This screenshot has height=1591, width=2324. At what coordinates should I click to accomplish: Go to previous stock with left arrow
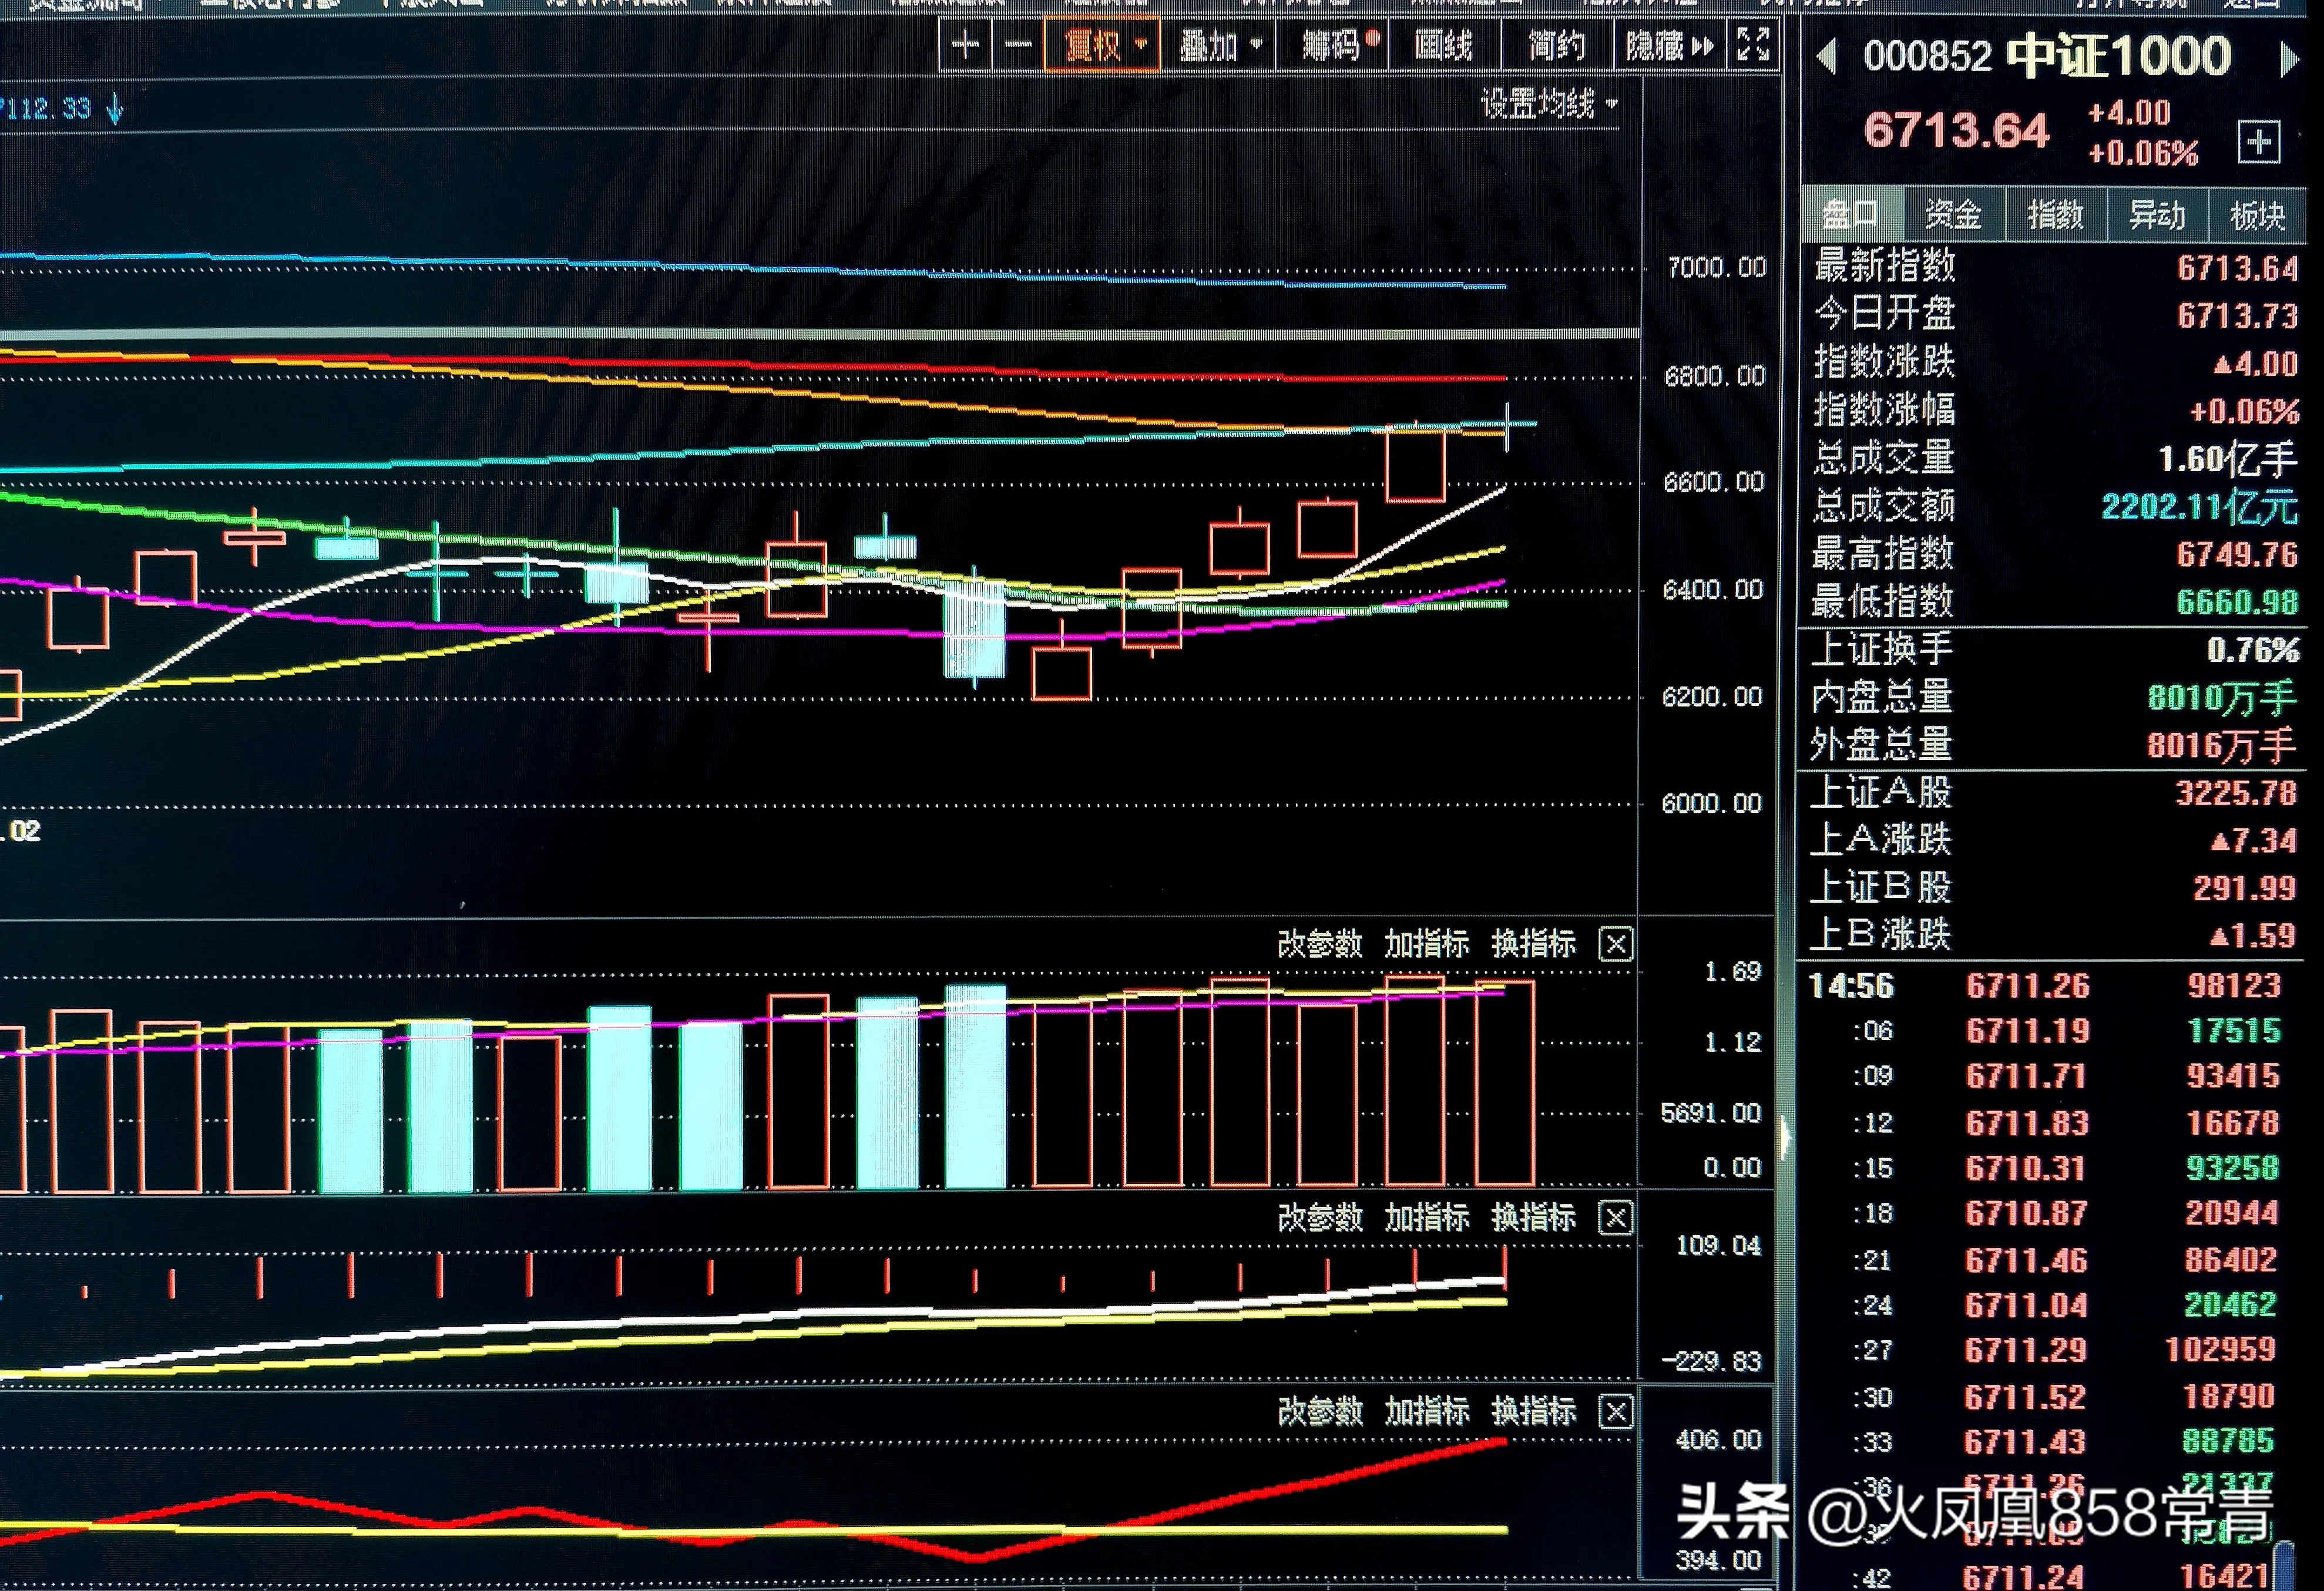point(1827,57)
